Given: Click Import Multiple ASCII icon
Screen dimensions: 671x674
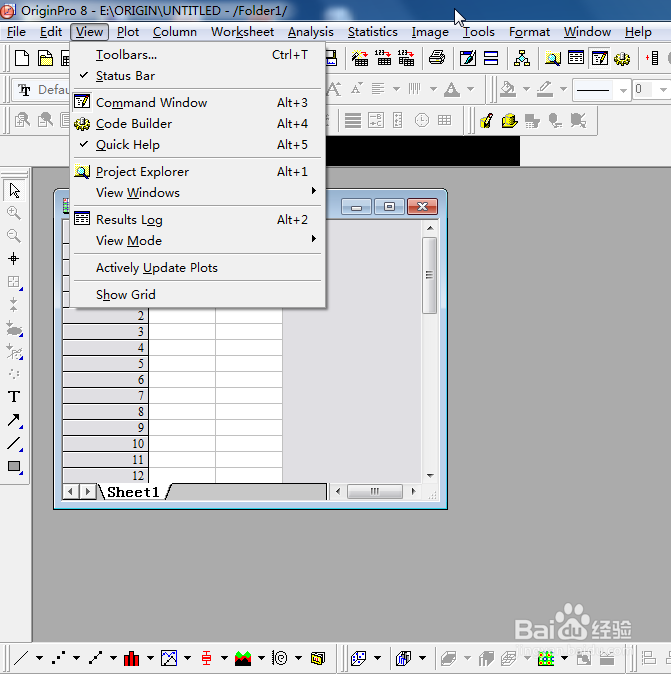Looking at the screenshot, I should tap(406, 58).
